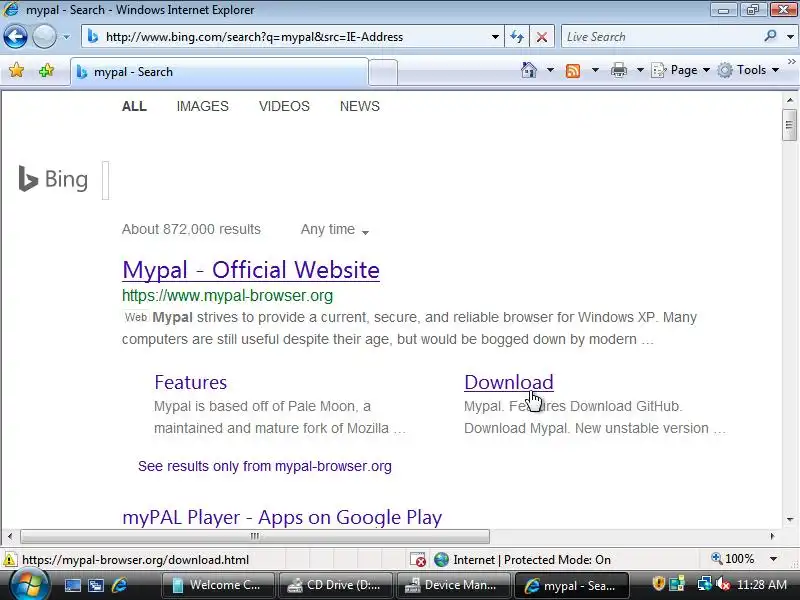Switch to the NEWS results tab
800x600 pixels.
pyautogui.click(x=360, y=106)
